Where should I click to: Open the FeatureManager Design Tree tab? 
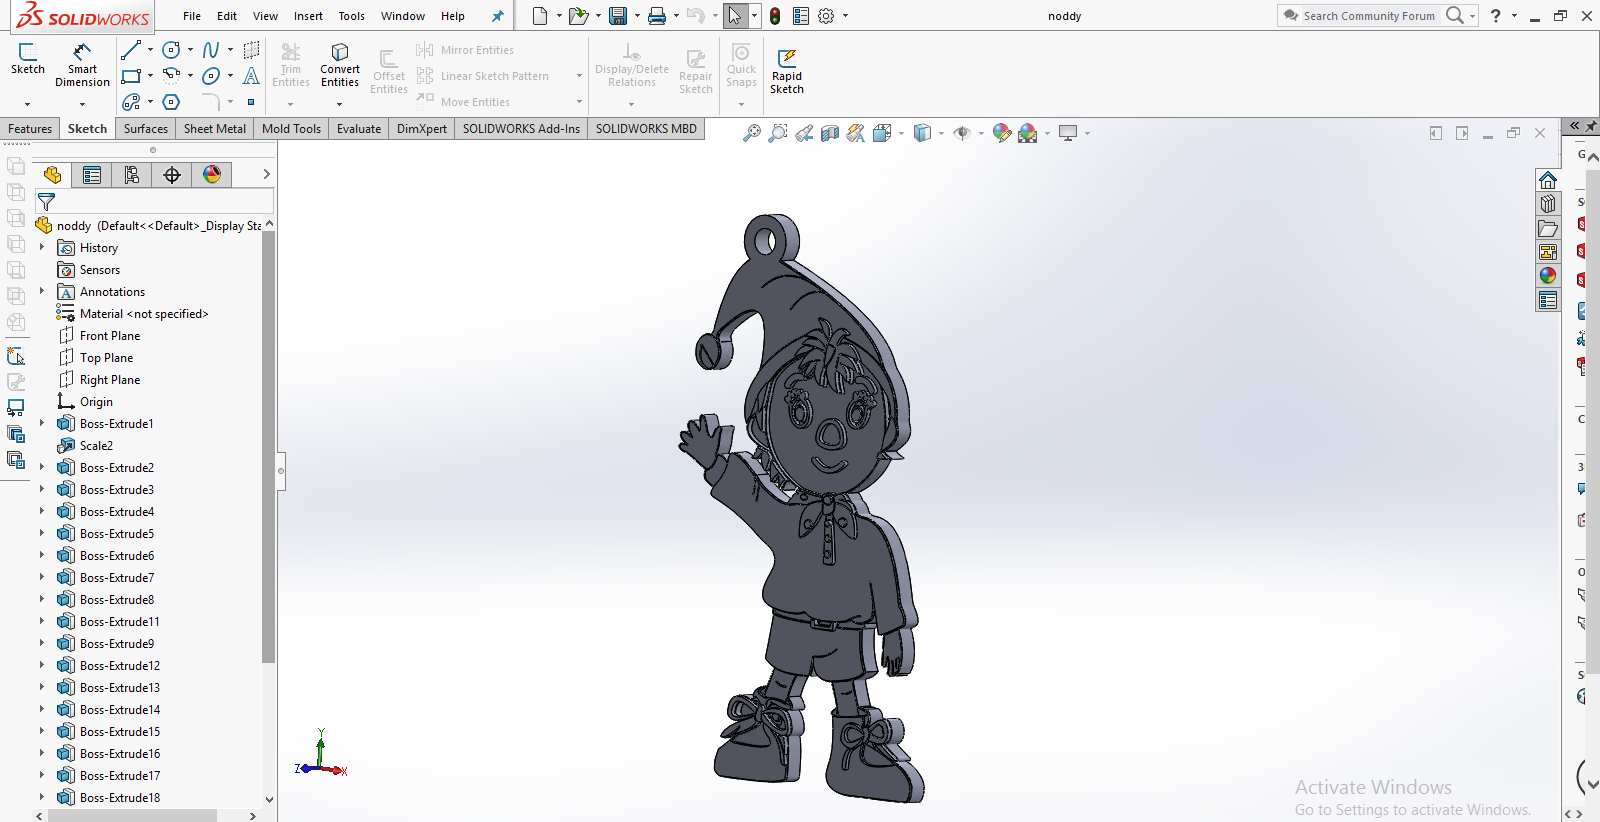(52, 175)
